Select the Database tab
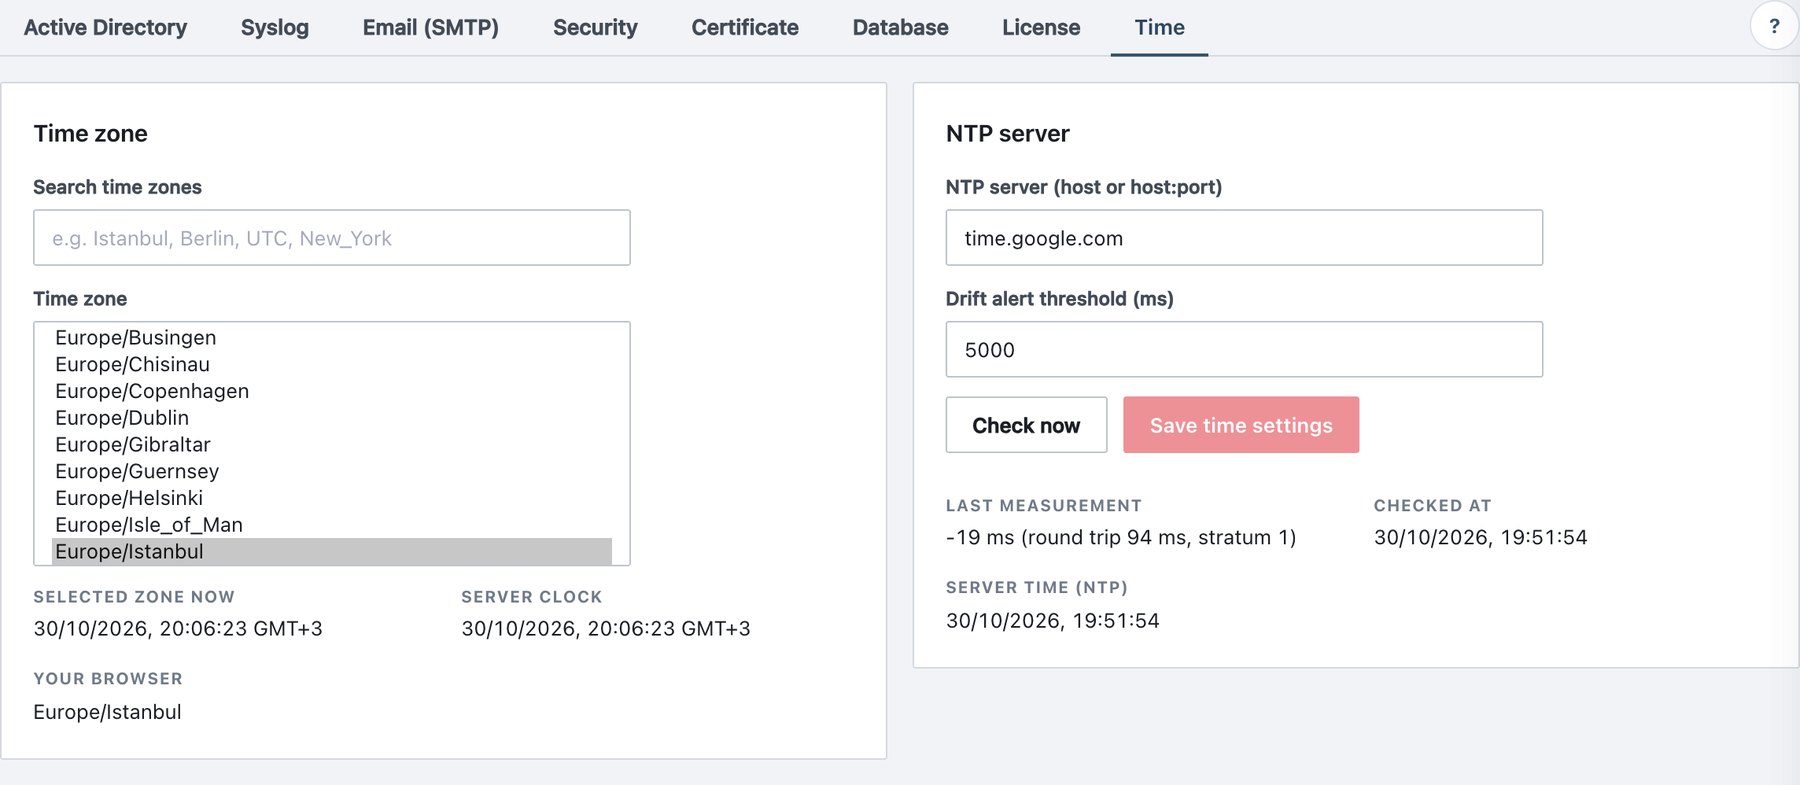The image size is (1800, 785). [x=900, y=27]
